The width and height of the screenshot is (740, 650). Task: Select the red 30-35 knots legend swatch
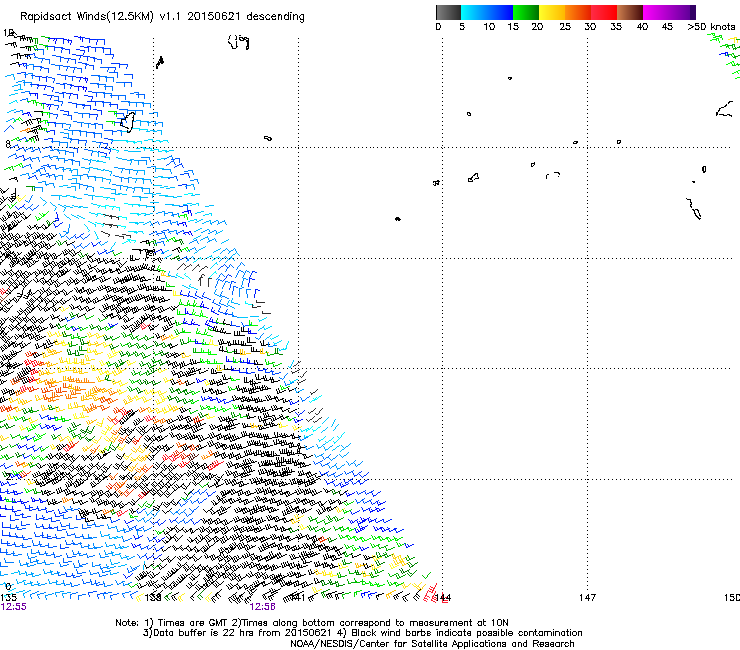[x=604, y=12]
